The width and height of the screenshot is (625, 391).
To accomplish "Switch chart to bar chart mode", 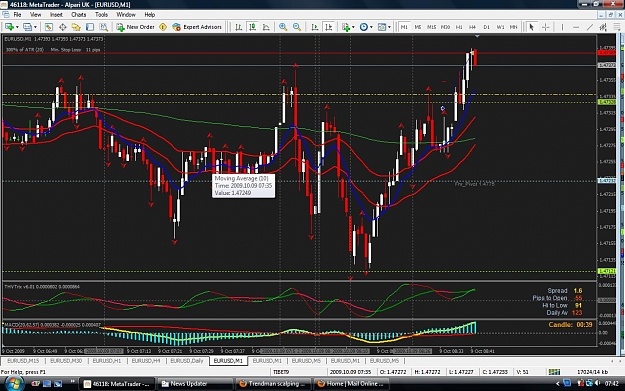I will [238, 27].
